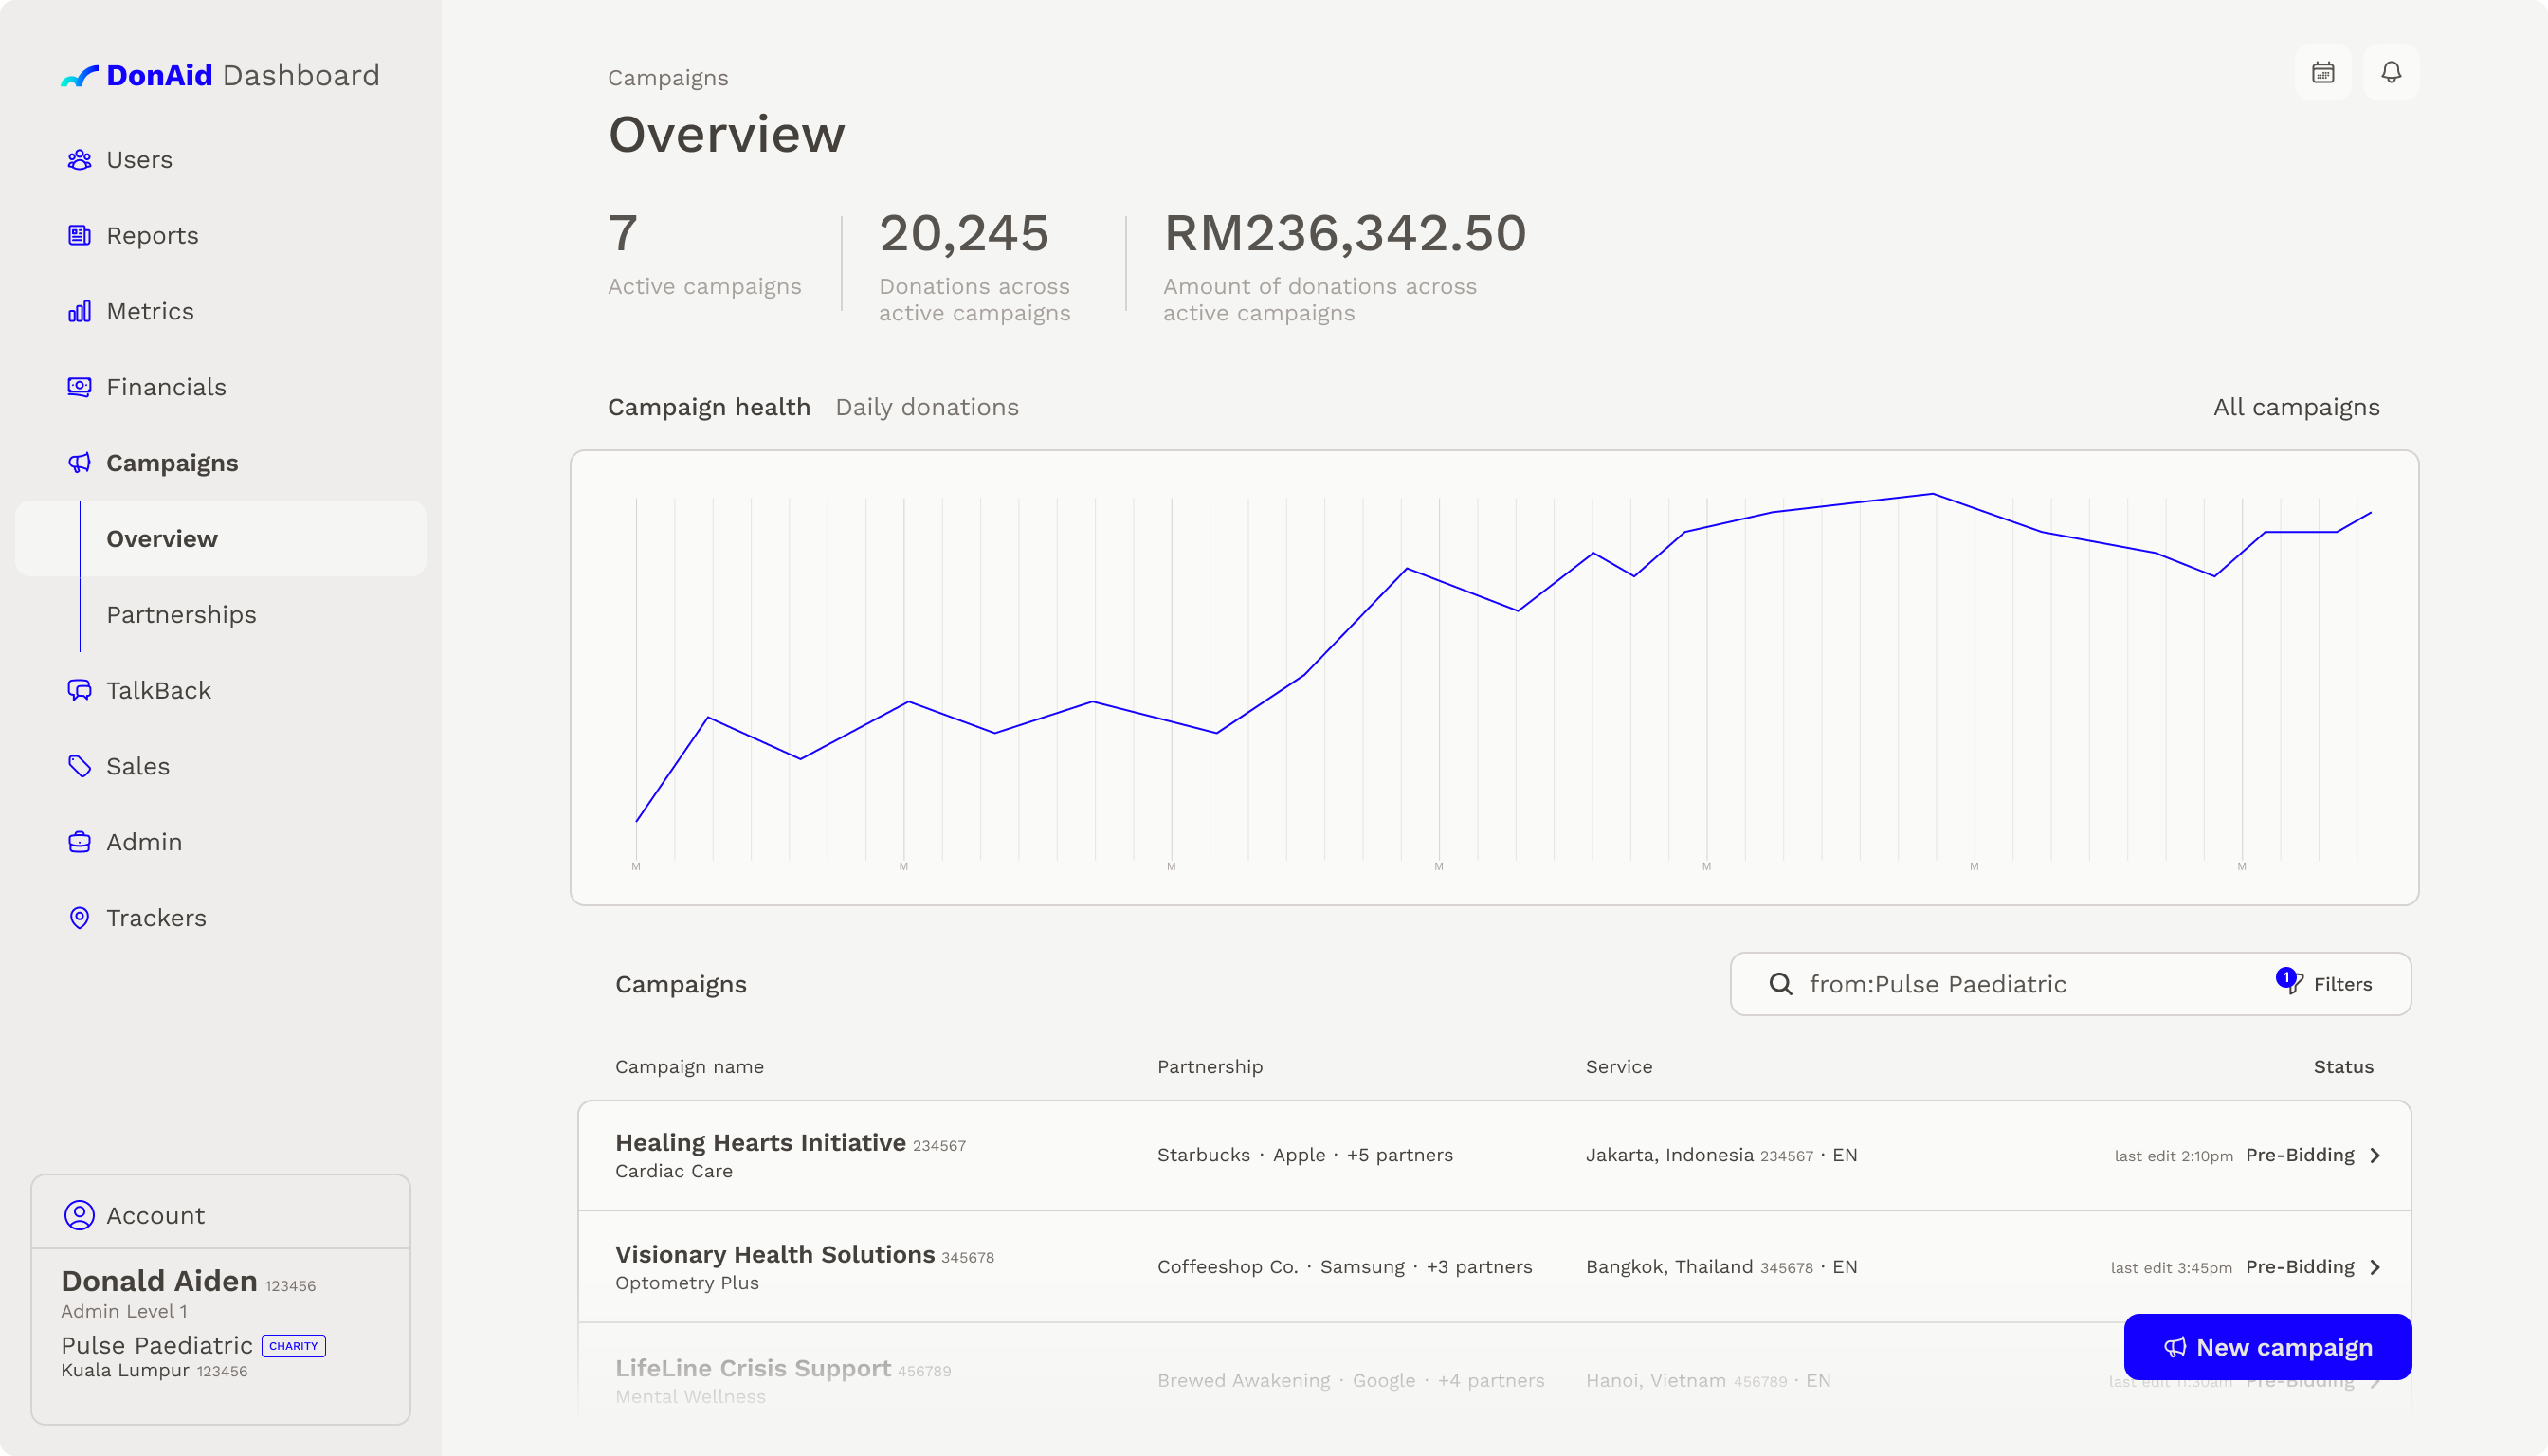Expand Healing Hearts Initiative row chevron
This screenshot has width=2548, height=1456.
(x=2375, y=1156)
